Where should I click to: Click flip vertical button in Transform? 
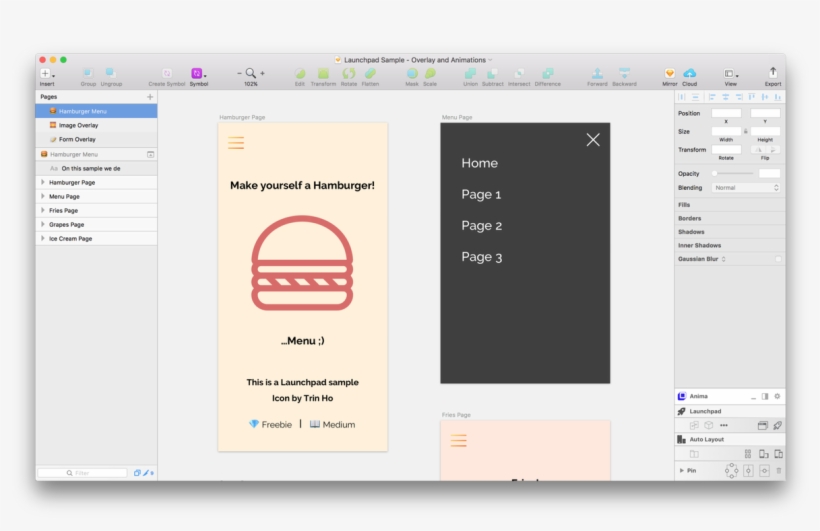coord(773,150)
